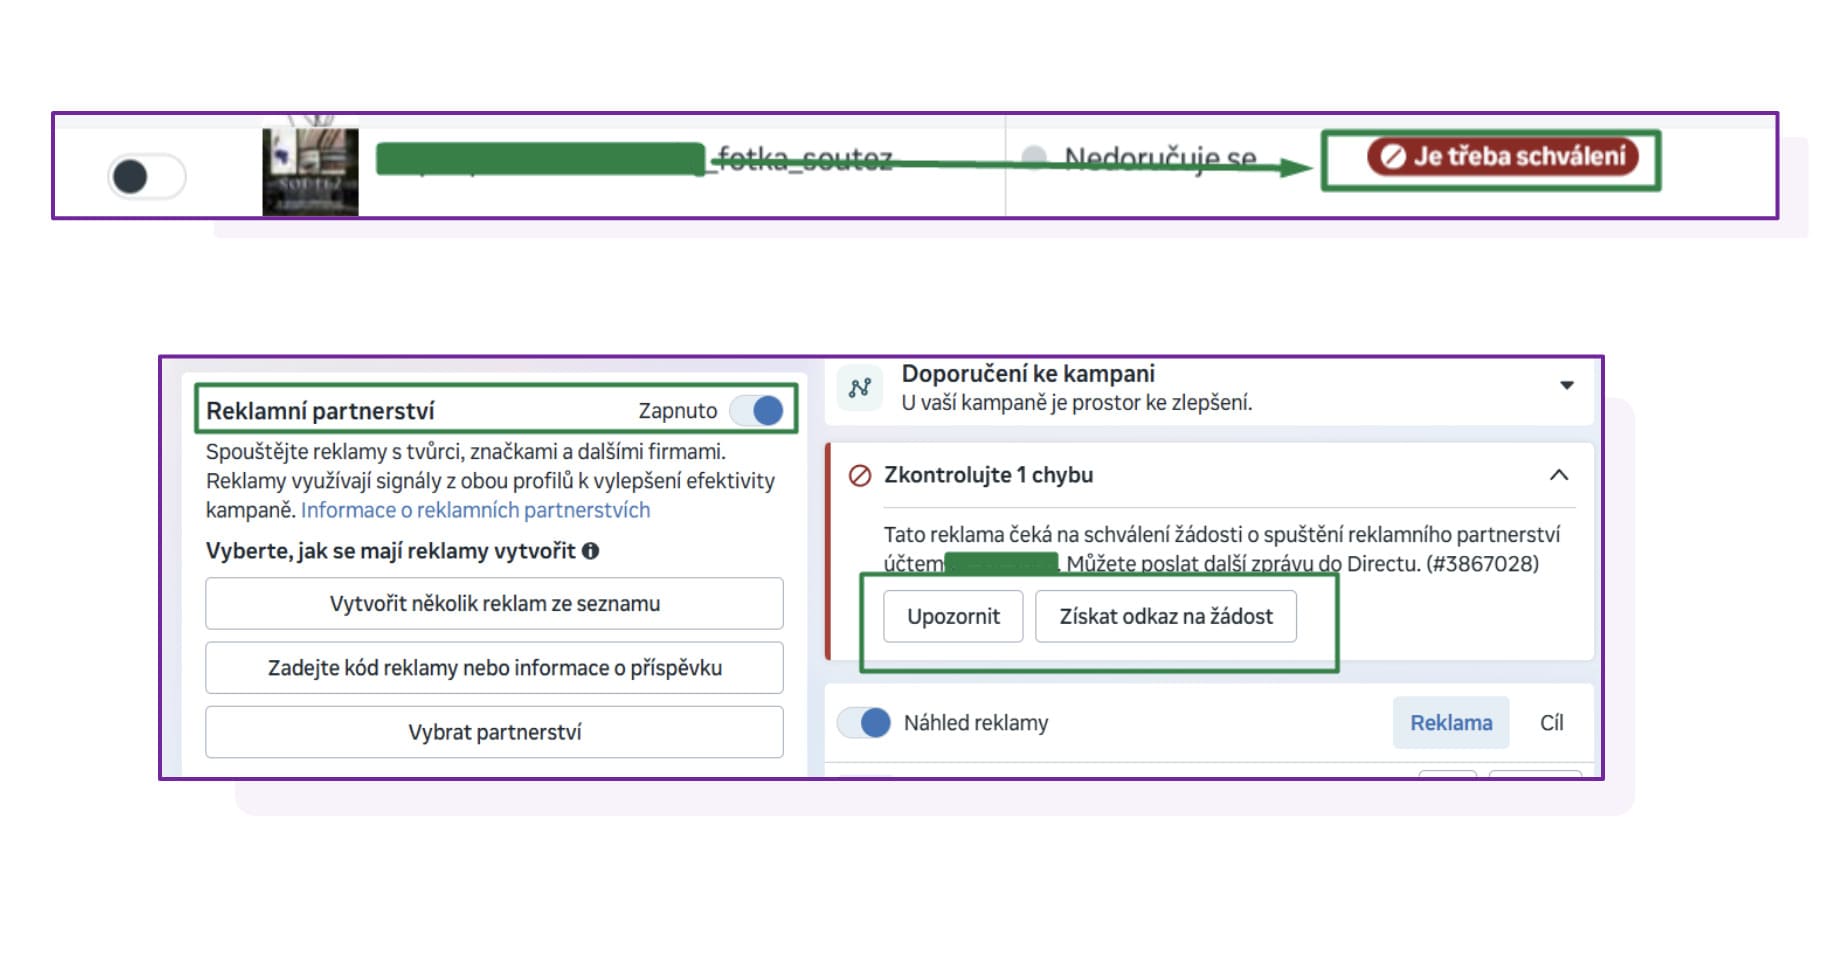This screenshot has height=971, width=1844.
Task: Click the ad thumbnail image
Action: [310, 171]
